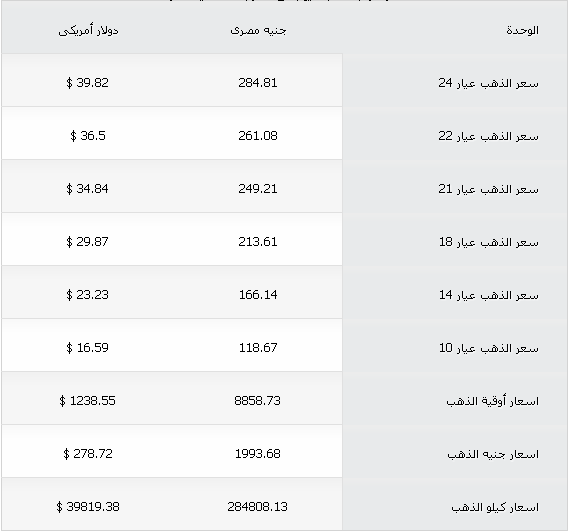Select the سعر الذهب عيار 14 row label
Screen dimensions: 569x531
pyautogui.click(x=488, y=295)
